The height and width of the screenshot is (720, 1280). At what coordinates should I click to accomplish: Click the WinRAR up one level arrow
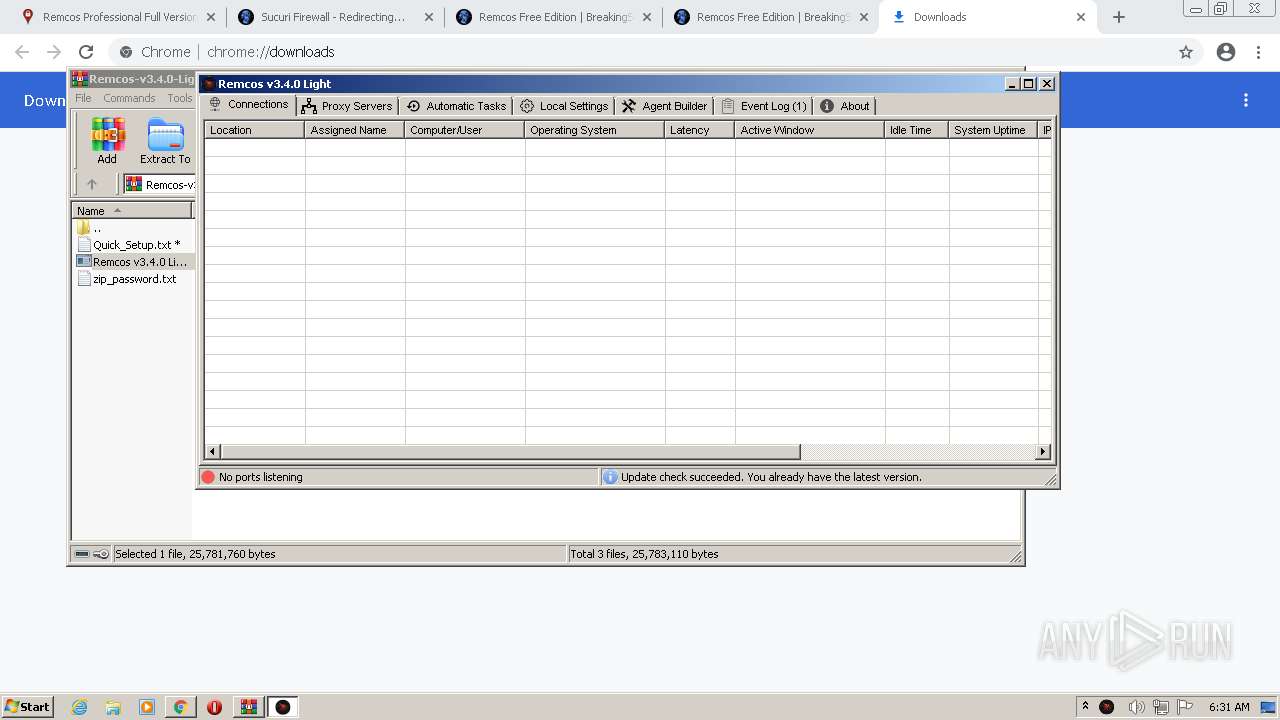click(x=92, y=184)
